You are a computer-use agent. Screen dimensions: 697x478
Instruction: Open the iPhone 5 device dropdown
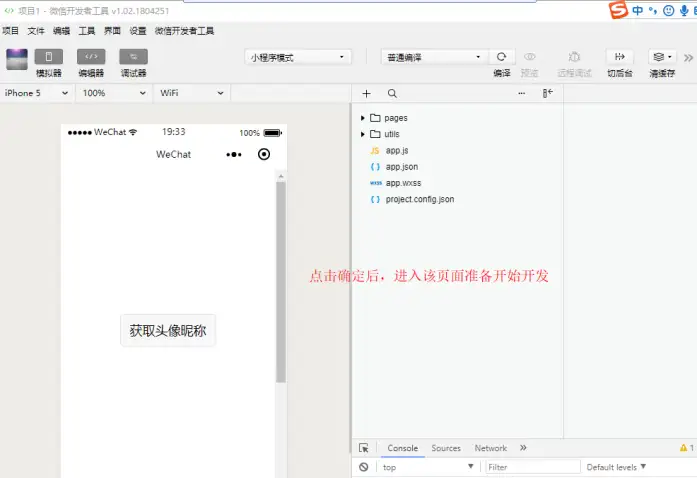click(36, 93)
